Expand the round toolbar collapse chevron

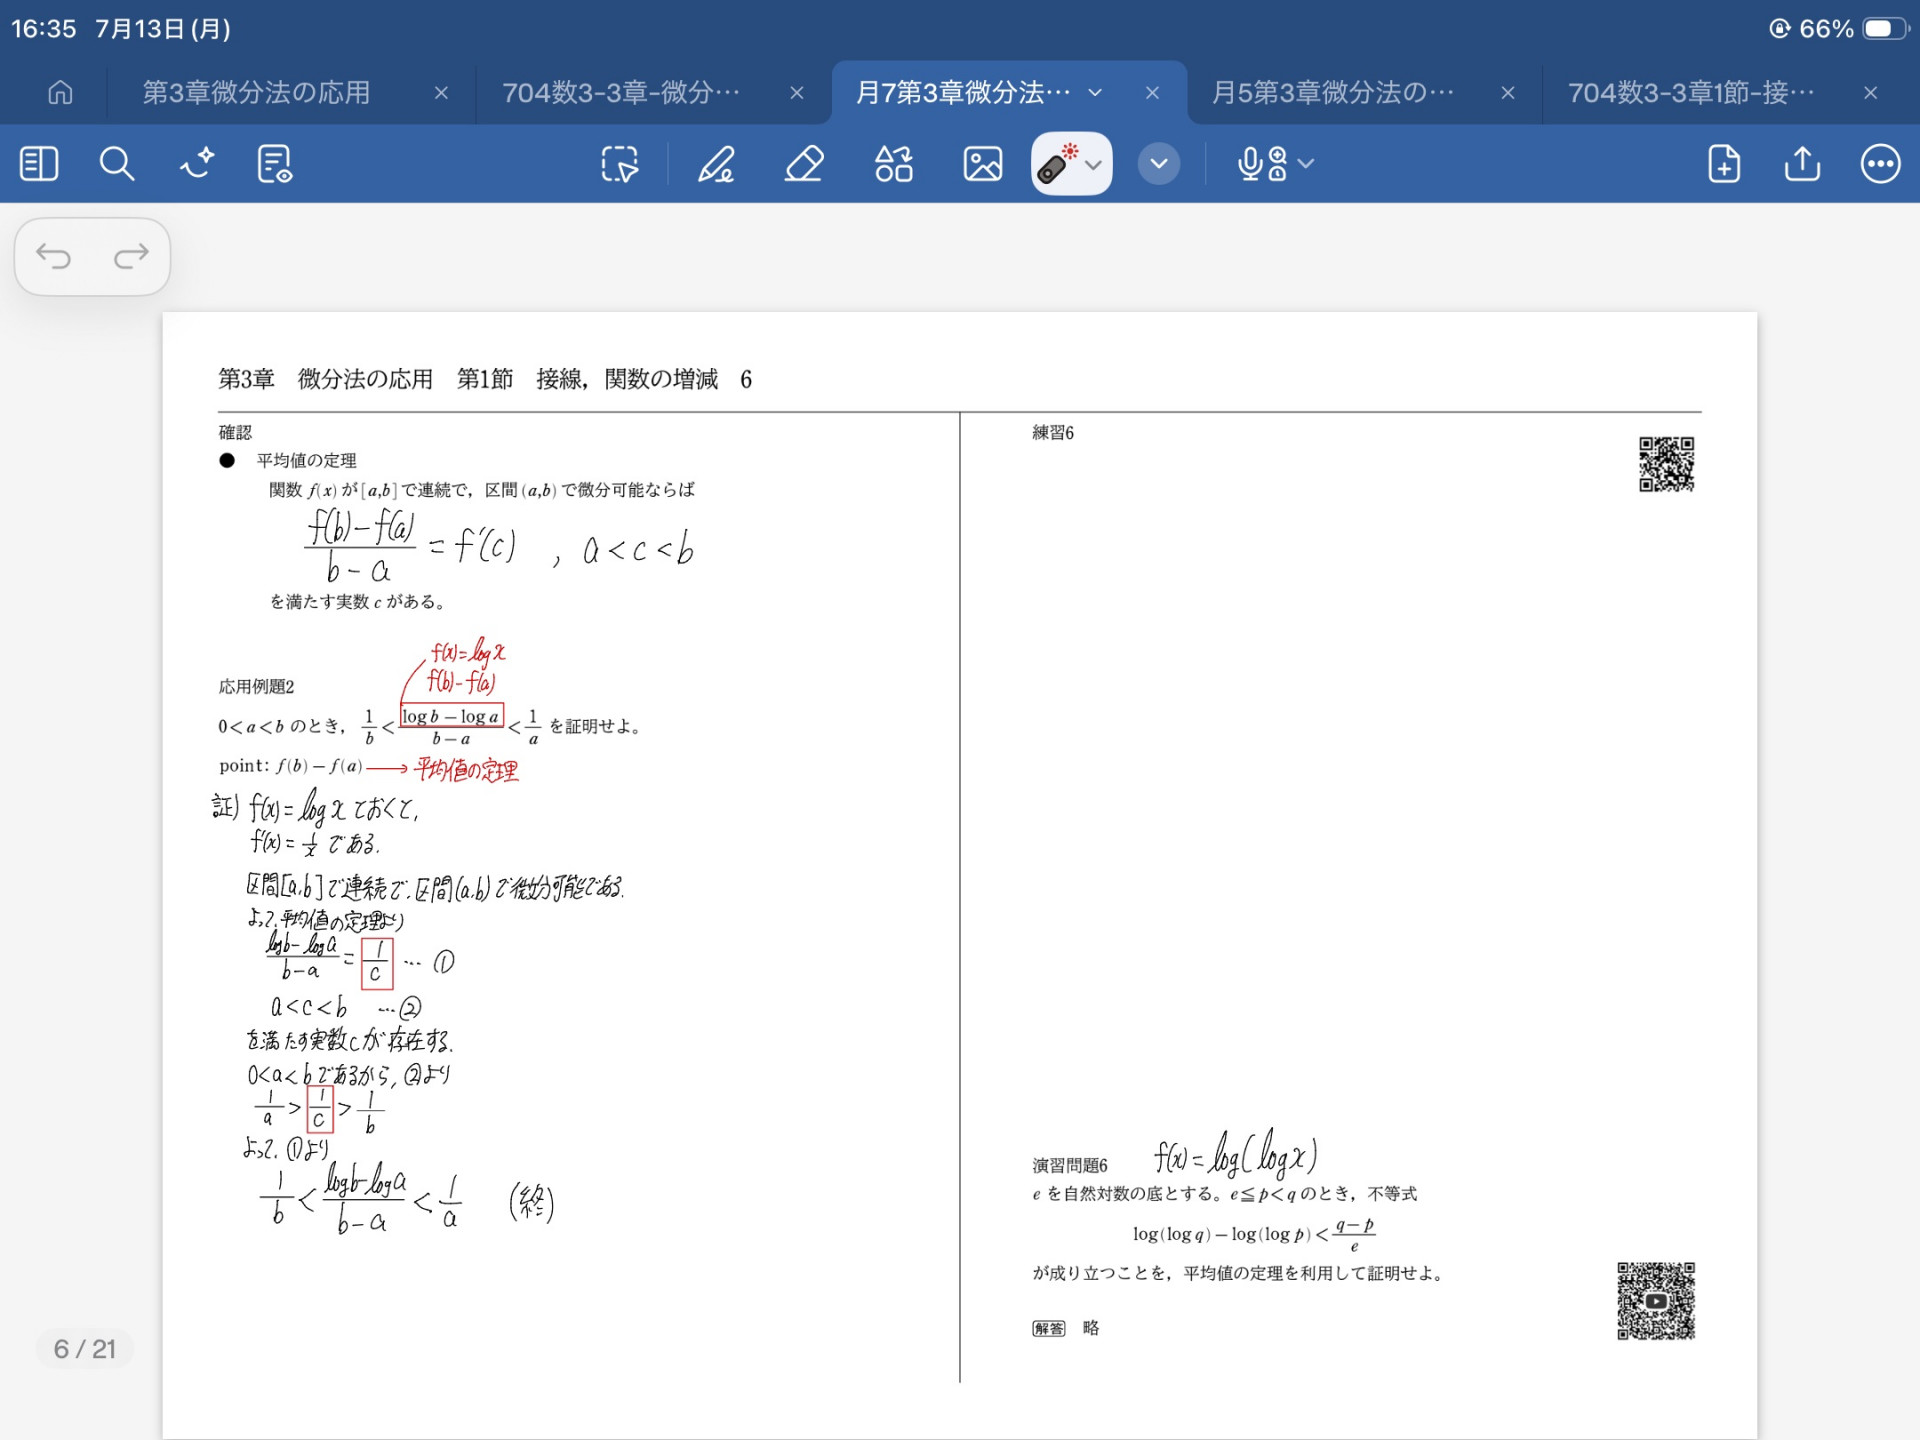(x=1159, y=164)
